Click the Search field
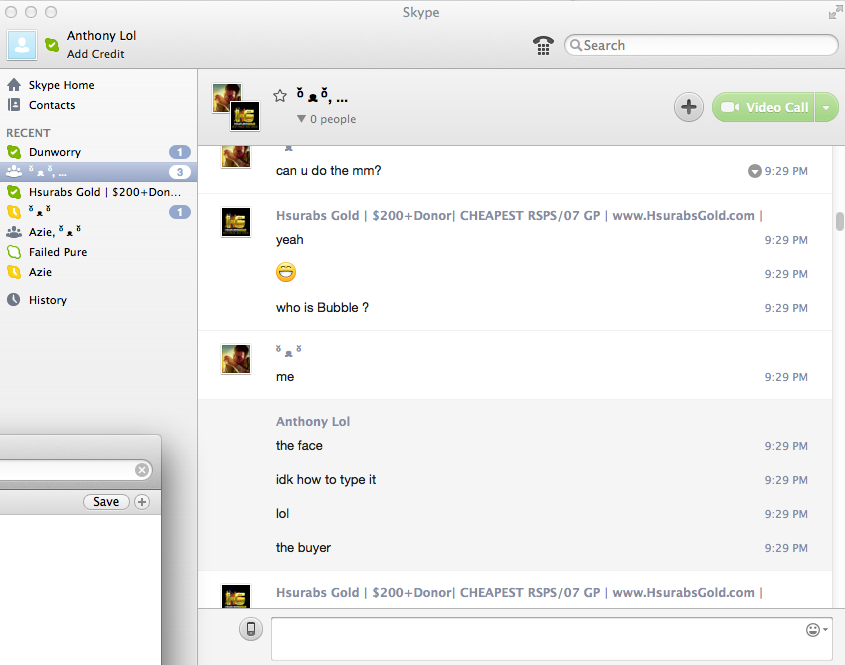 [x=701, y=45]
